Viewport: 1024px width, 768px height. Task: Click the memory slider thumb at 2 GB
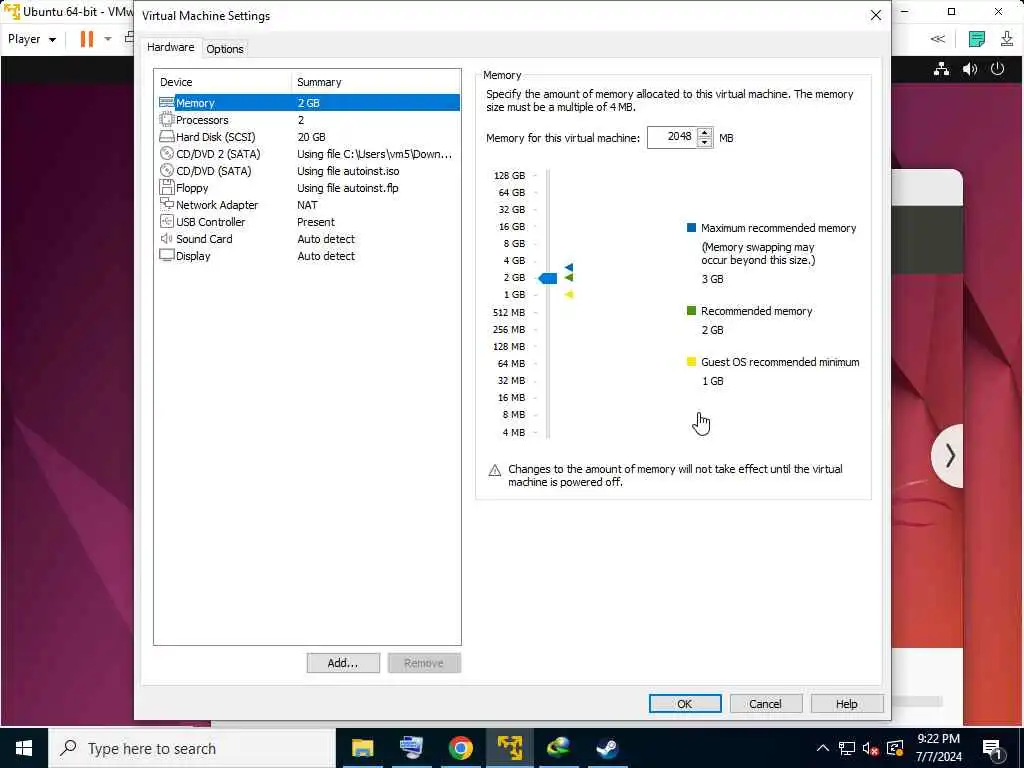click(x=547, y=279)
